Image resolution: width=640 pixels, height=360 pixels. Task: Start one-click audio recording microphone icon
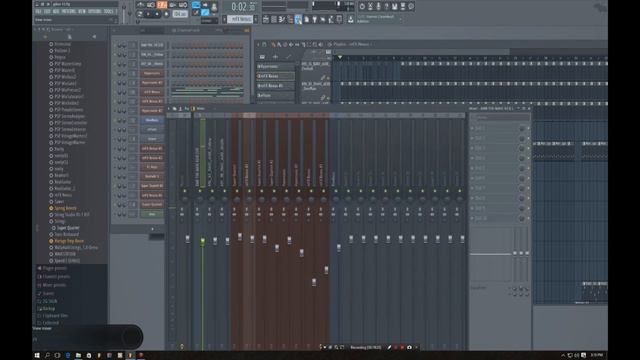[378, 6]
